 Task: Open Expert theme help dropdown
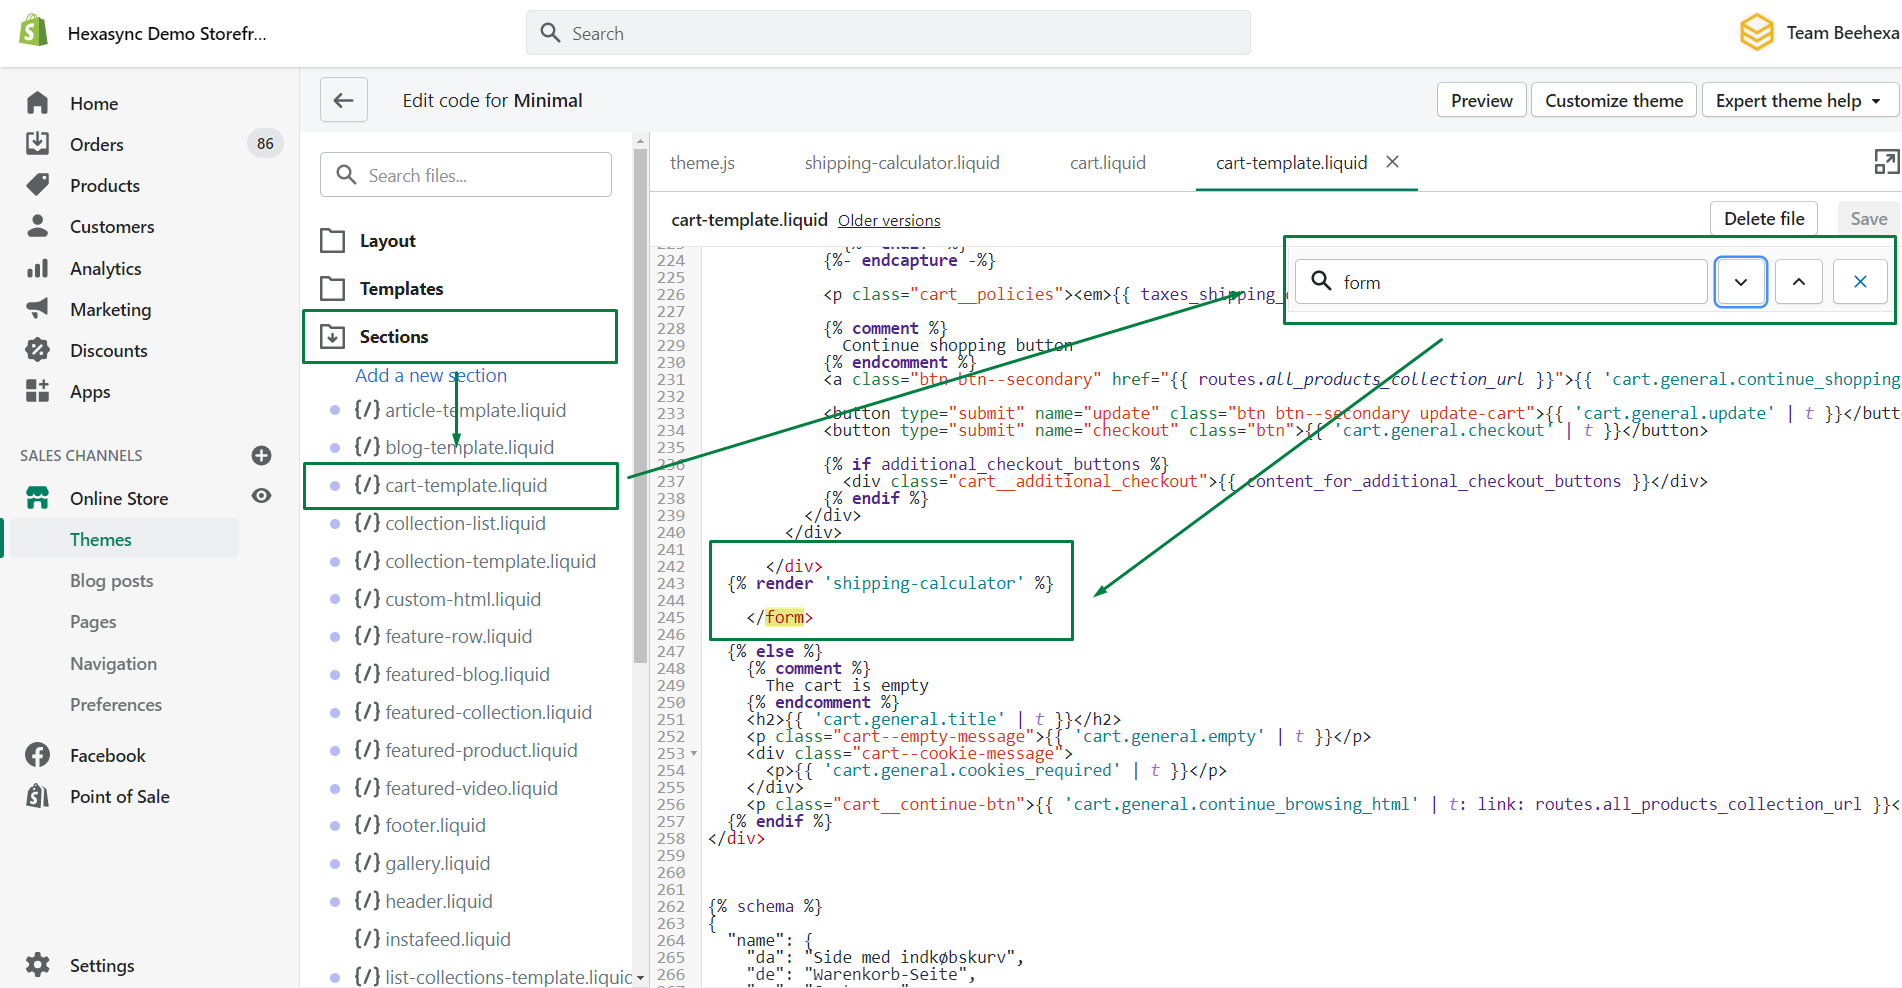pyautogui.click(x=1798, y=100)
